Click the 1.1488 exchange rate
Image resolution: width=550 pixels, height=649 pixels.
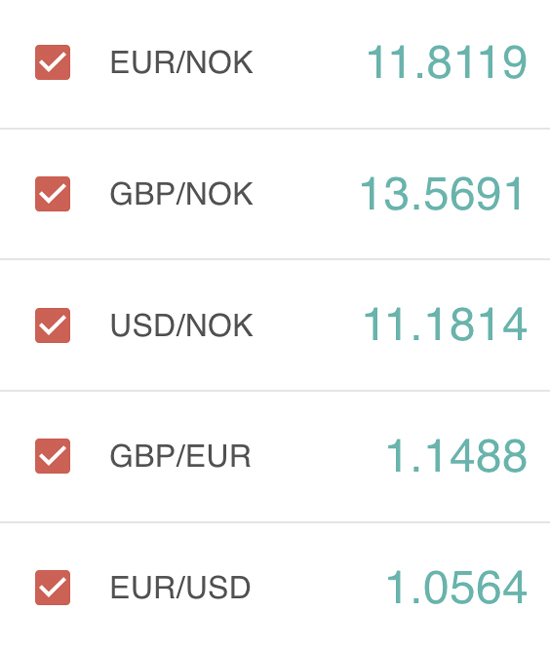tap(456, 456)
